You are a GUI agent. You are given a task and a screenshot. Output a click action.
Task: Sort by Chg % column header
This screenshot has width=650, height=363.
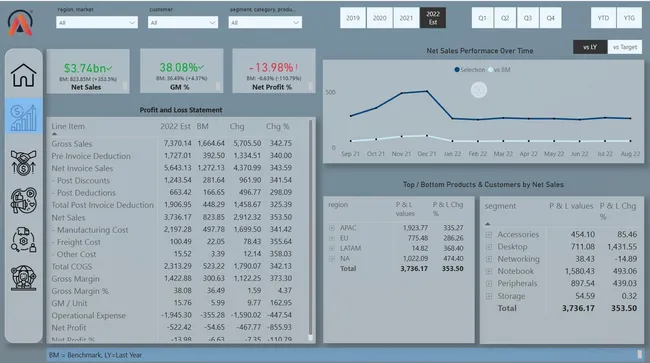coord(278,126)
